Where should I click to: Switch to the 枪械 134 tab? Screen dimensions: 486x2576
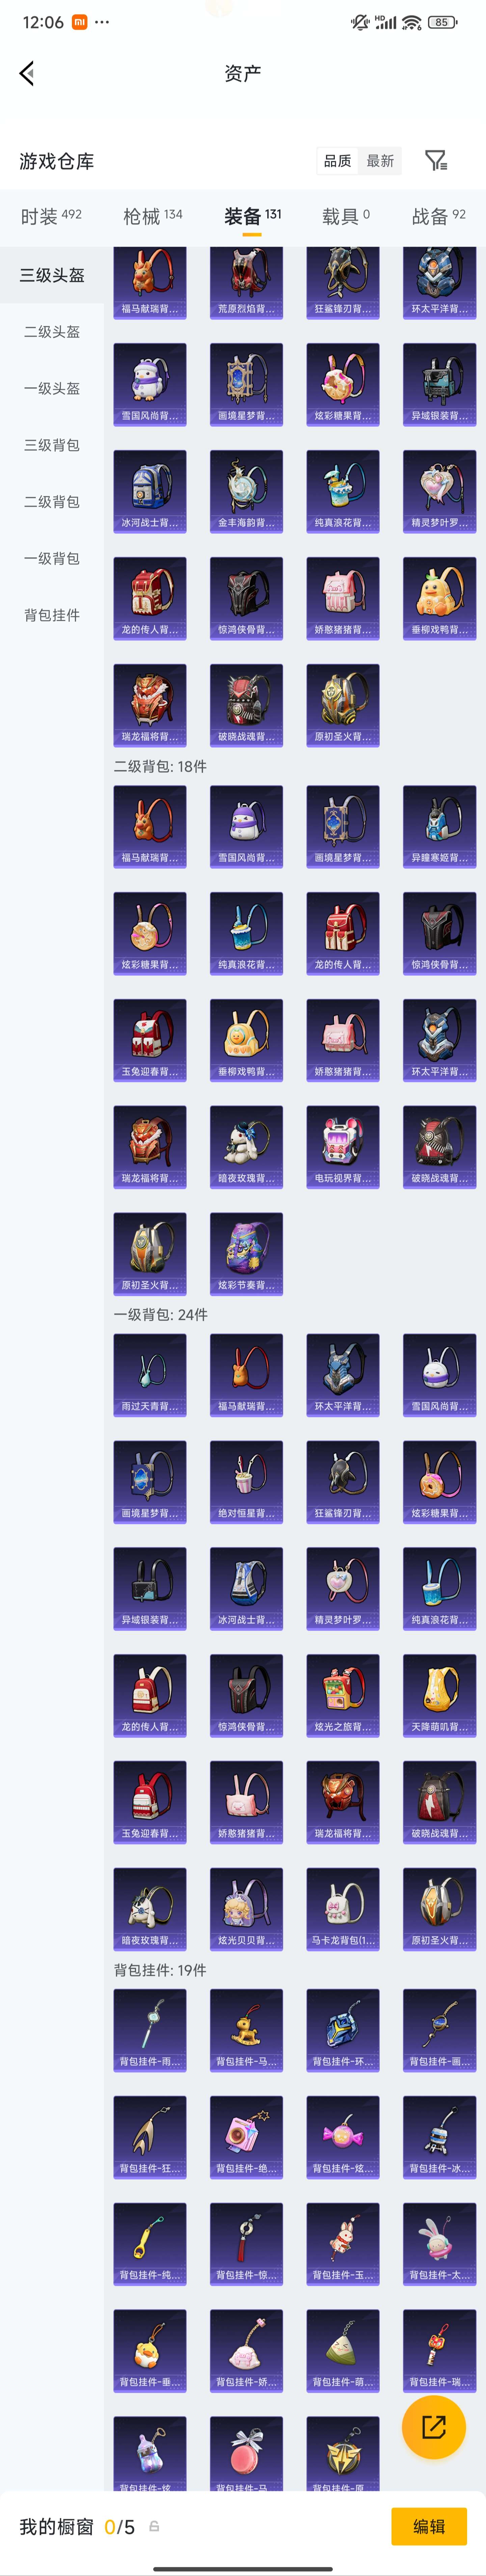coord(152,216)
